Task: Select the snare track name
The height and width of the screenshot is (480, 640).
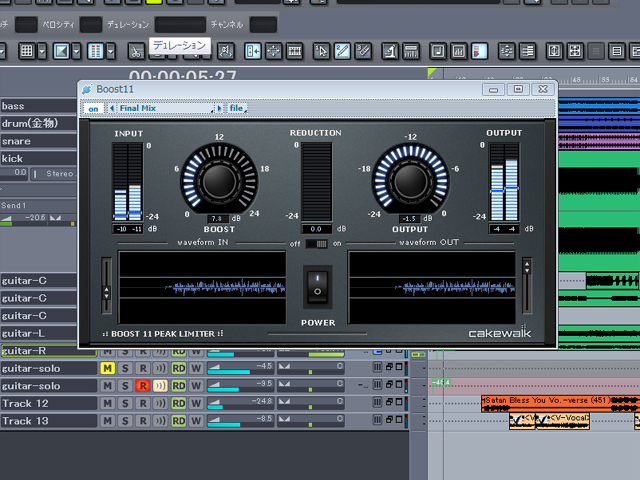Action: click(38, 141)
